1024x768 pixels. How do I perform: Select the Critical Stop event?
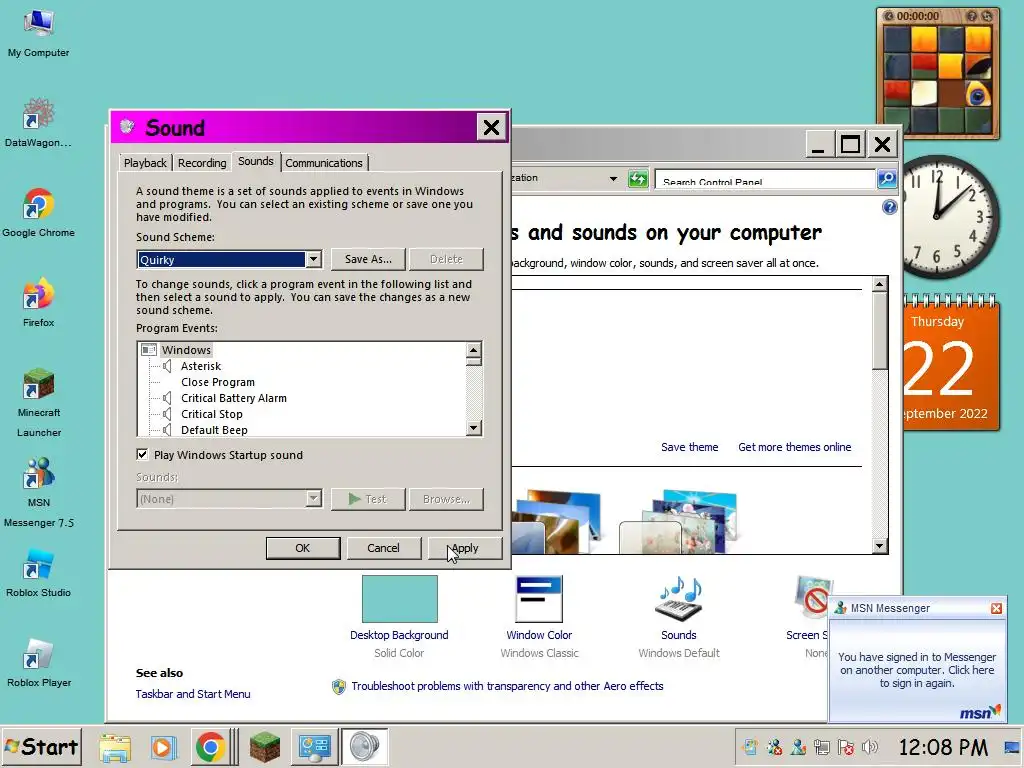click(212, 414)
